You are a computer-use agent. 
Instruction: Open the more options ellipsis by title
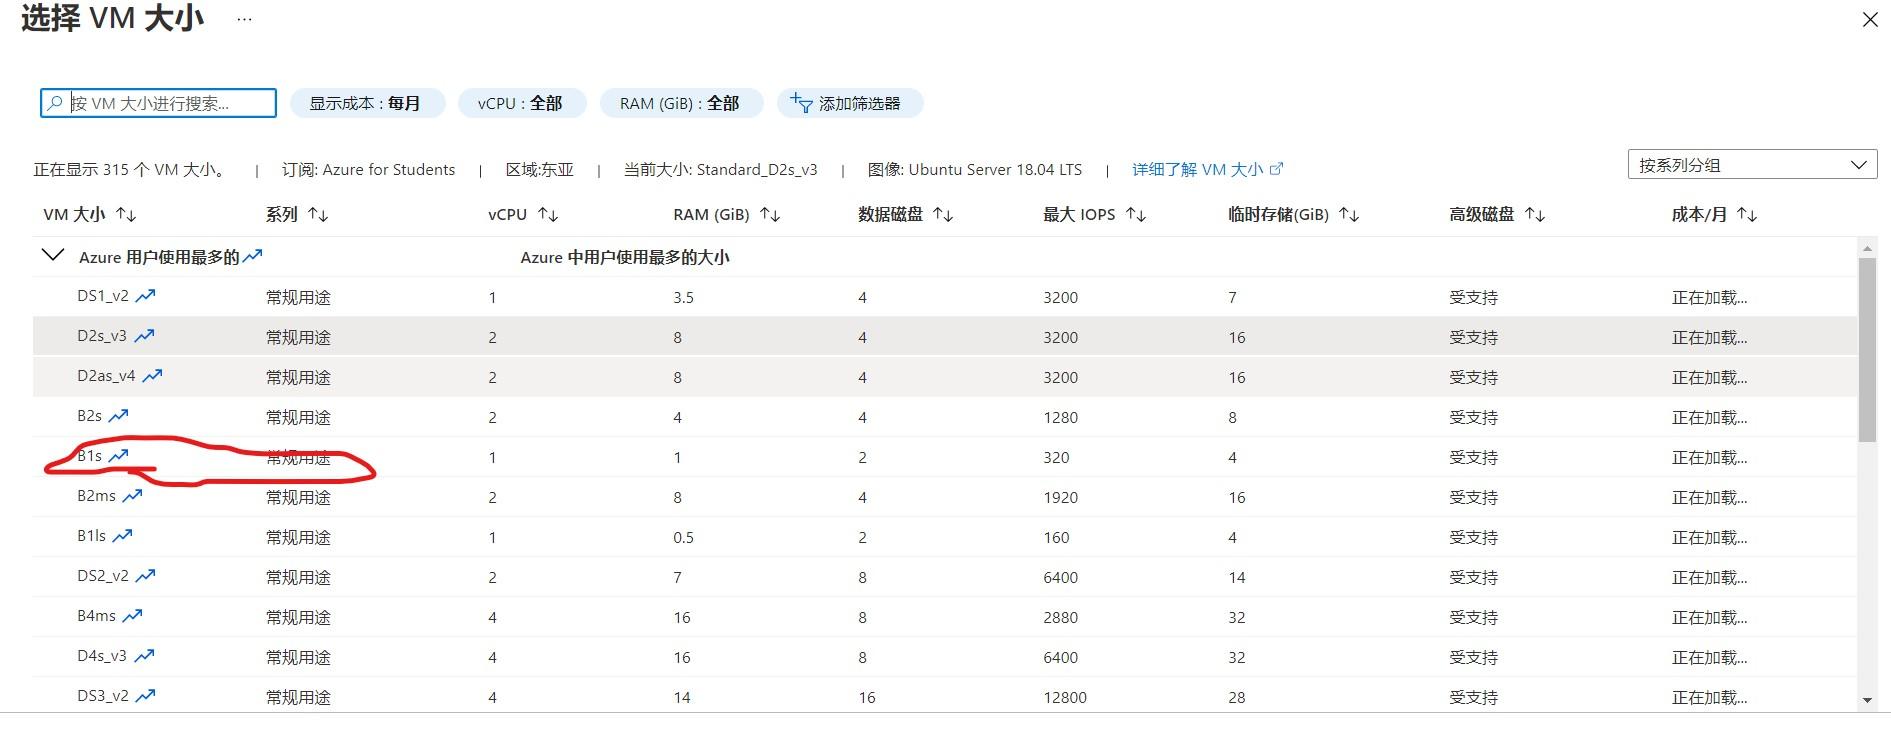(x=244, y=19)
